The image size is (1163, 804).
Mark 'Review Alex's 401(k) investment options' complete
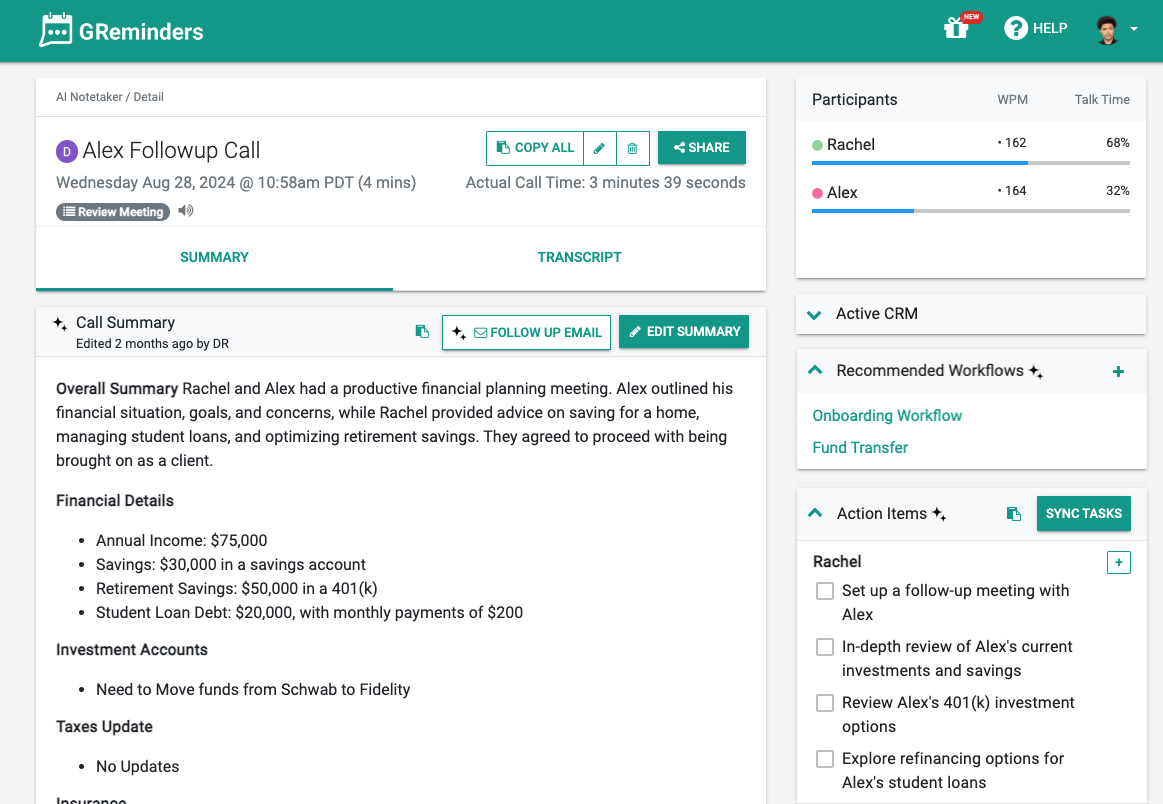point(825,703)
